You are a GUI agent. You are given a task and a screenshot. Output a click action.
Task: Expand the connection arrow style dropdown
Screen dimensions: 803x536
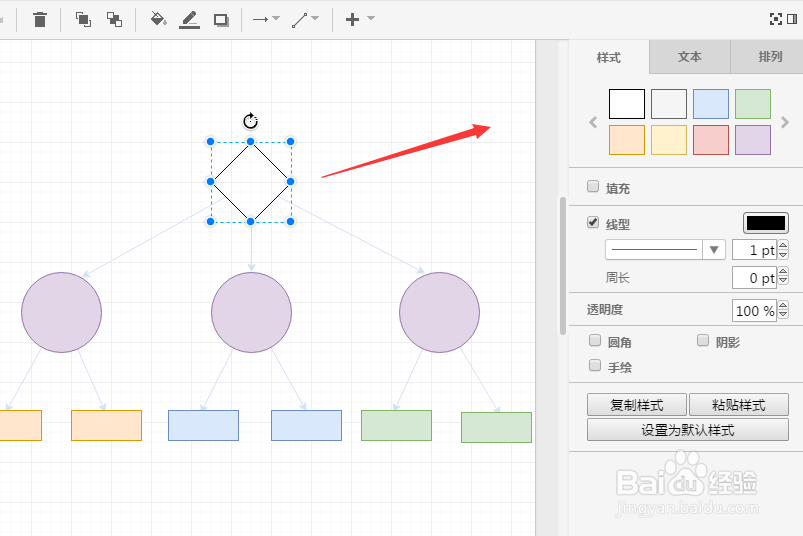(x=266, y=19)
